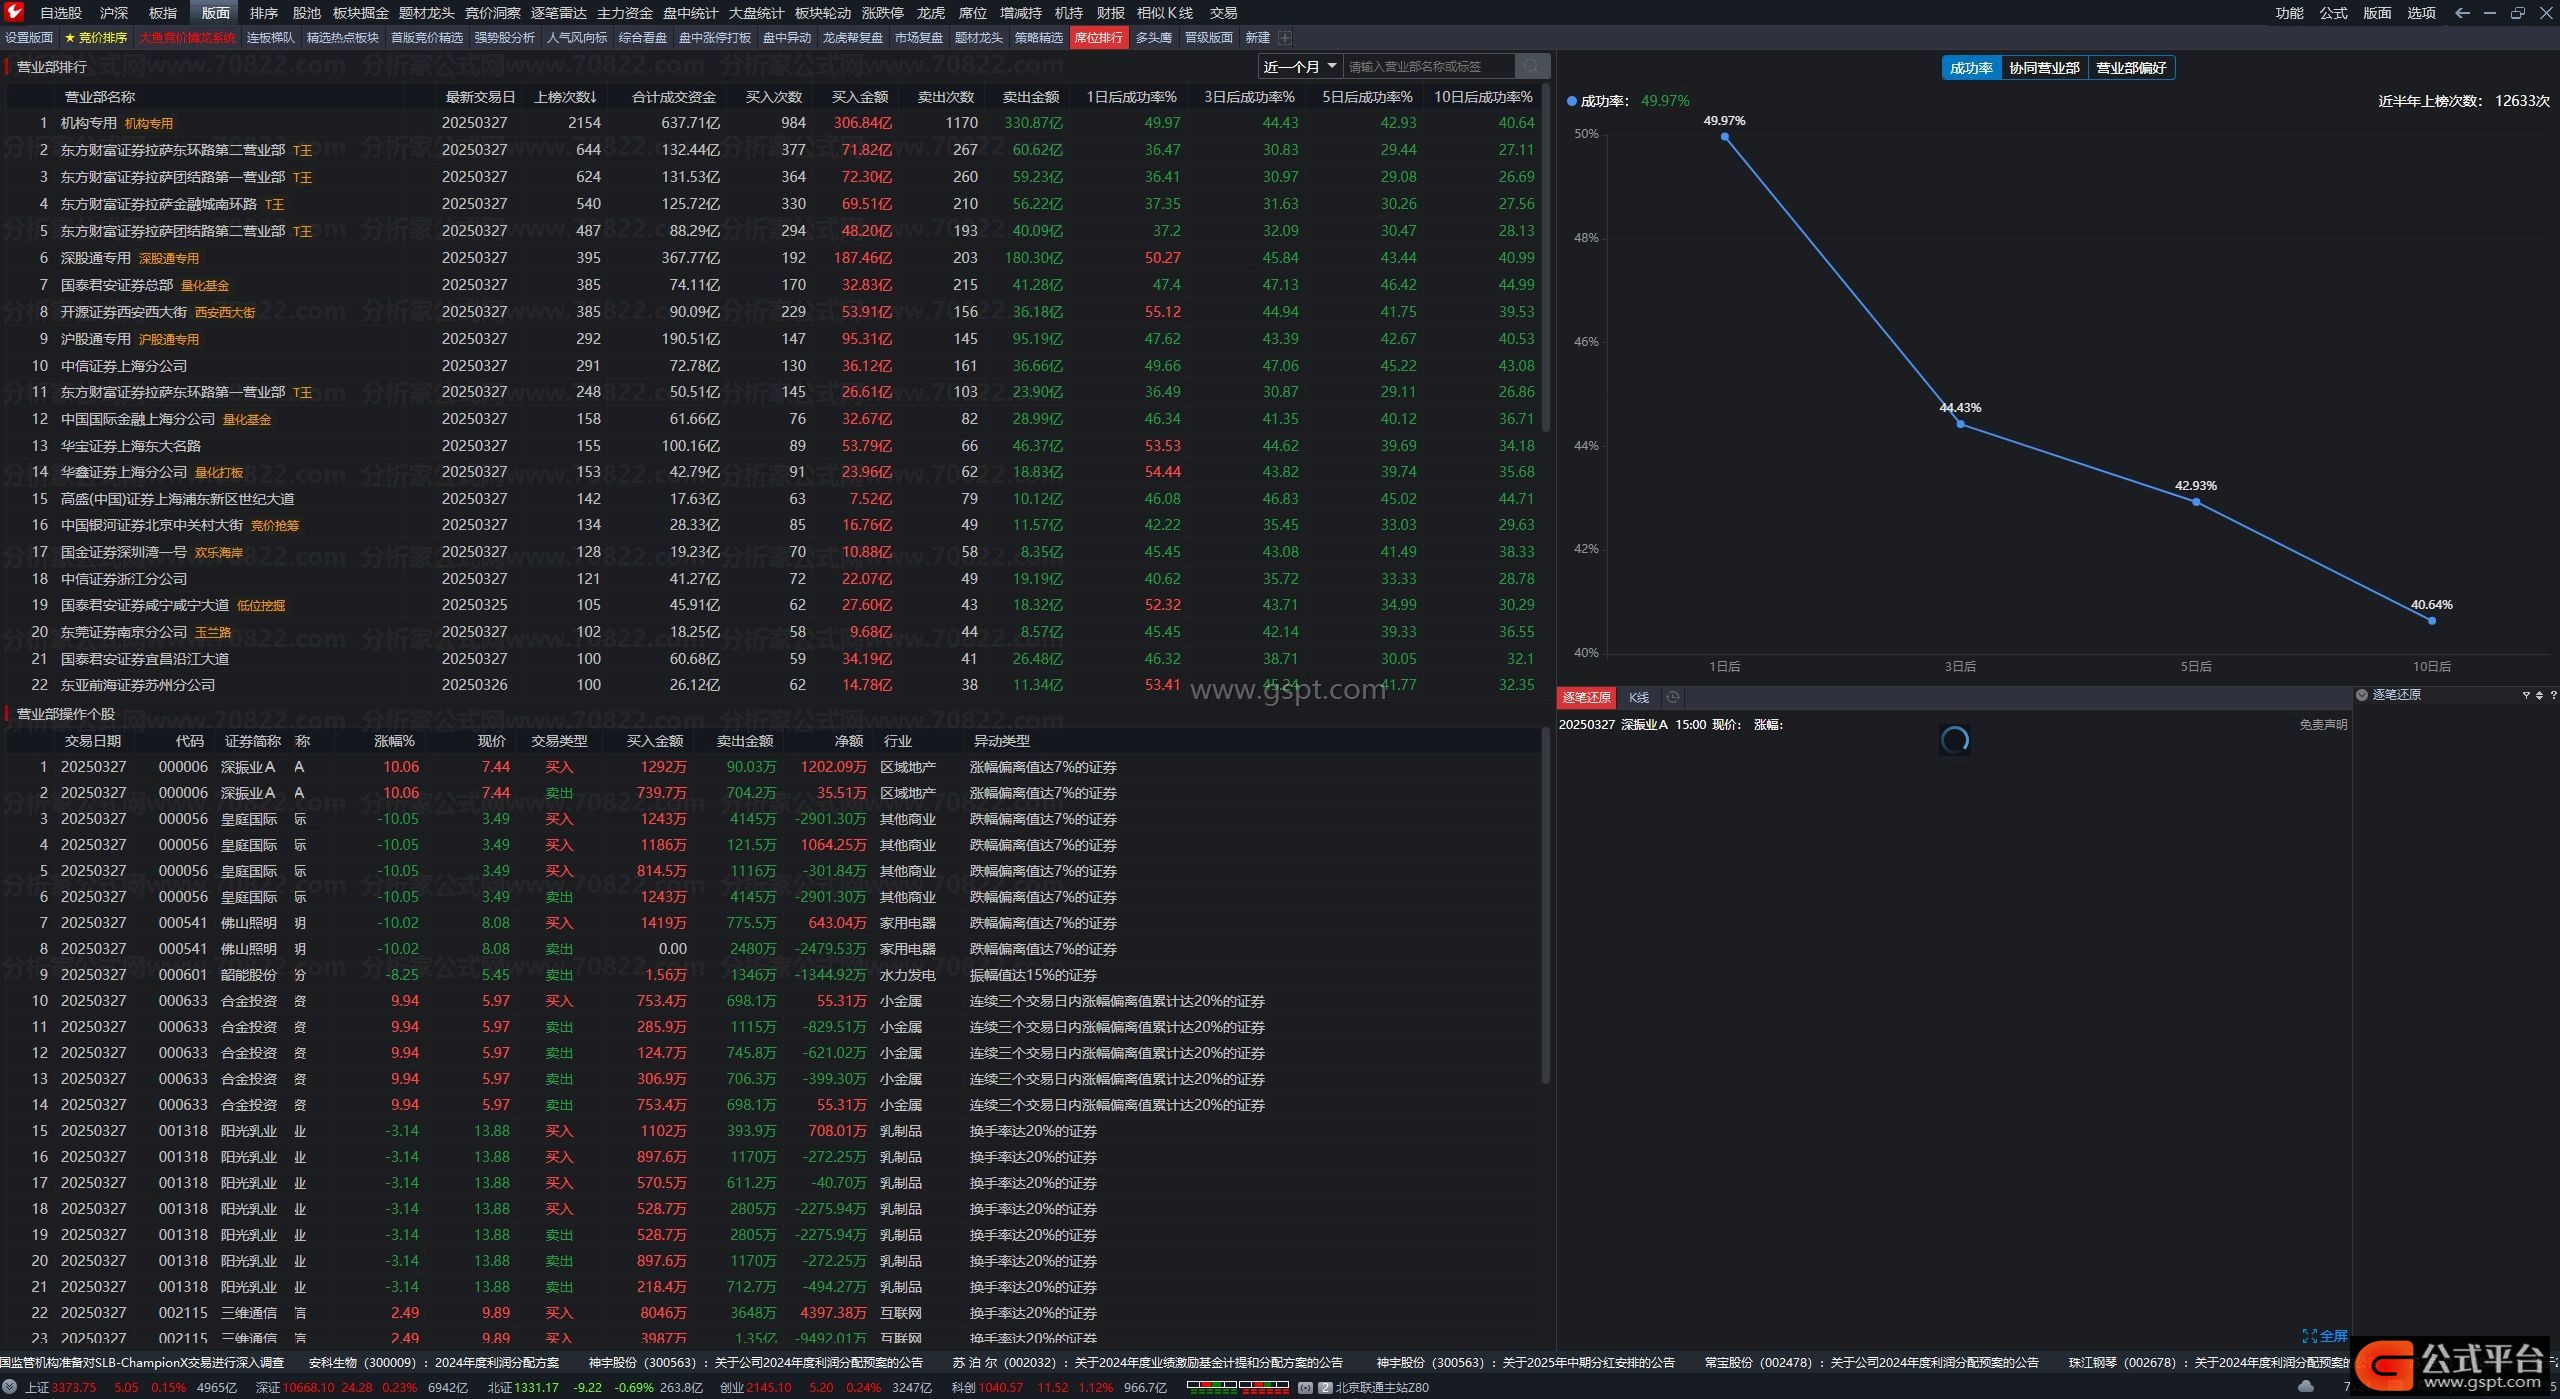The width and height of the screenshot is (2560, 1399).
Task: Click the filter funnel in 逐笔还原 panel
Action: tap(2526, 695)
